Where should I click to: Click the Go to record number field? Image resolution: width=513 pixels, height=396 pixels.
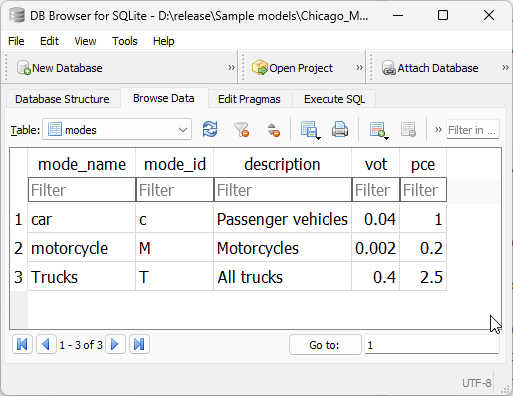pyautogui.click(x=432, y=345)
